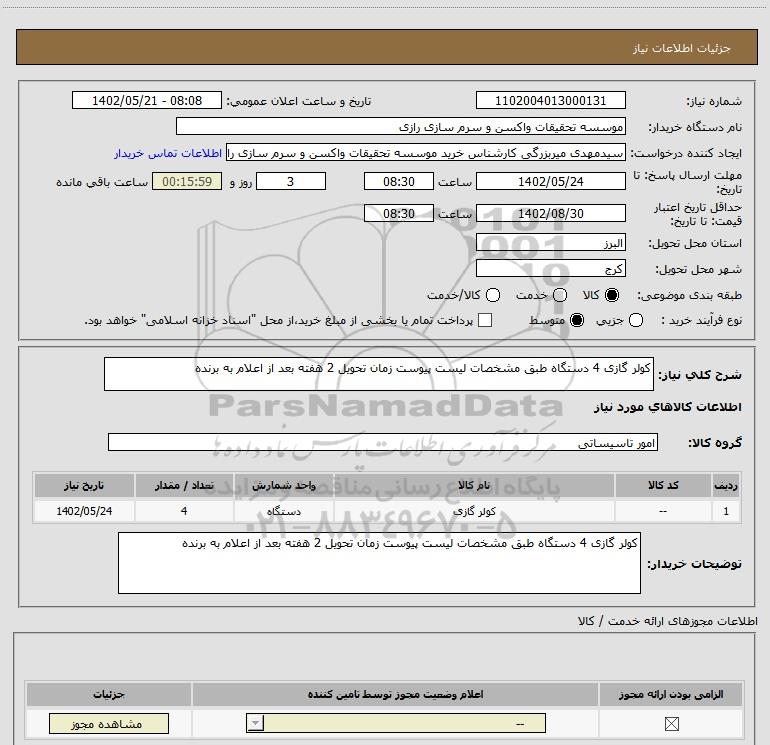This screenshot has width=770, height=745.
Task: Click the request creator field
Action: click(426, 153)
